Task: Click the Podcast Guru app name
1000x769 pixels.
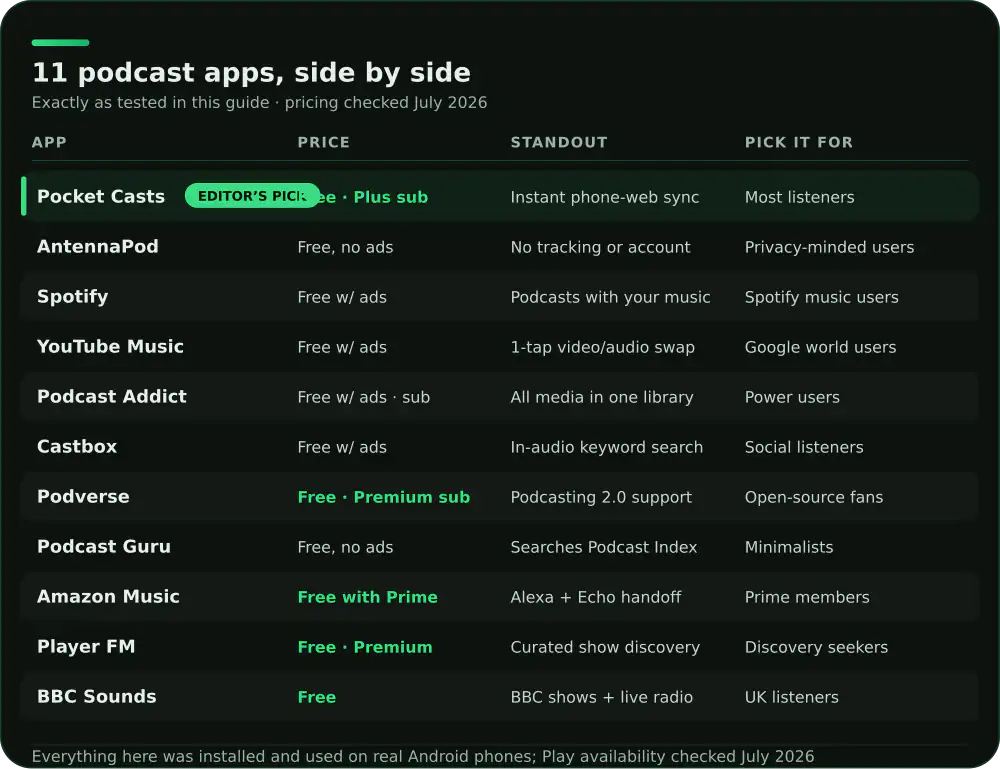Action: 104,546
